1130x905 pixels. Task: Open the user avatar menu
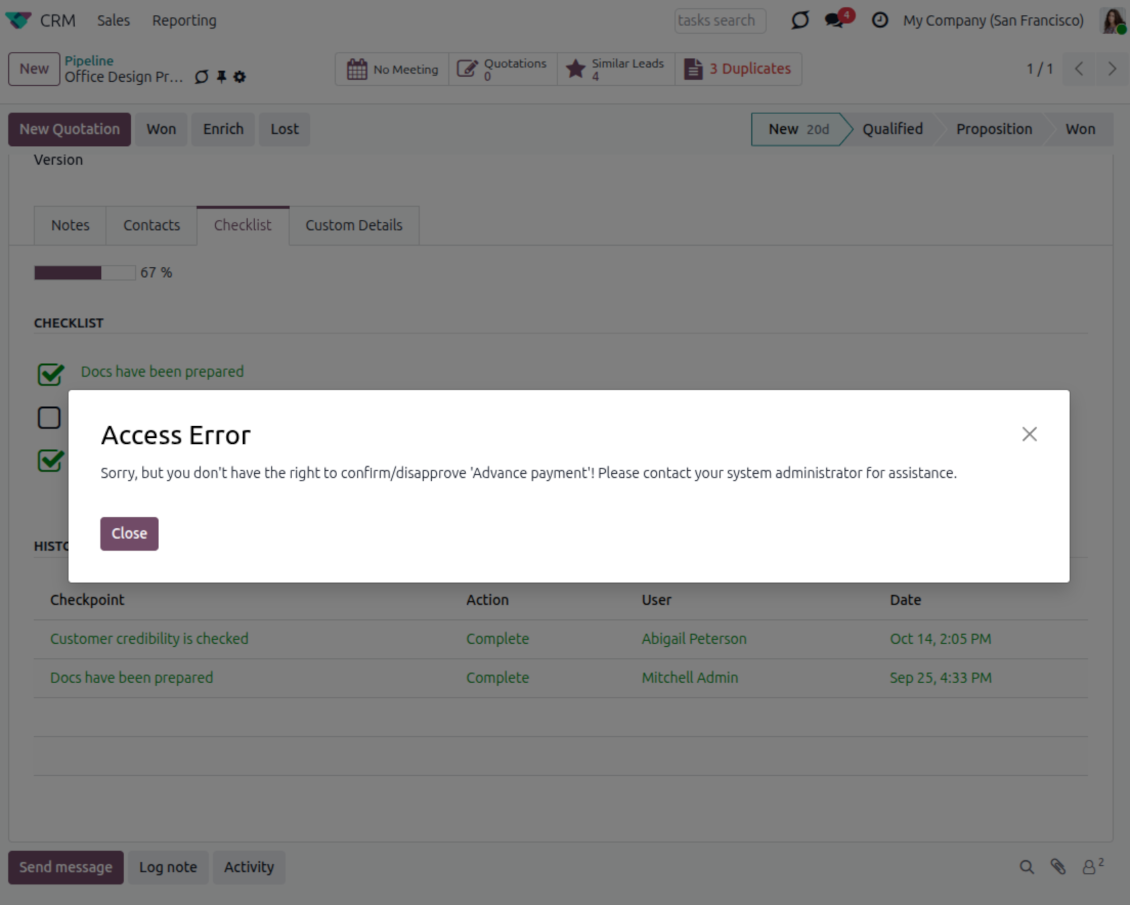point(1113,20)
